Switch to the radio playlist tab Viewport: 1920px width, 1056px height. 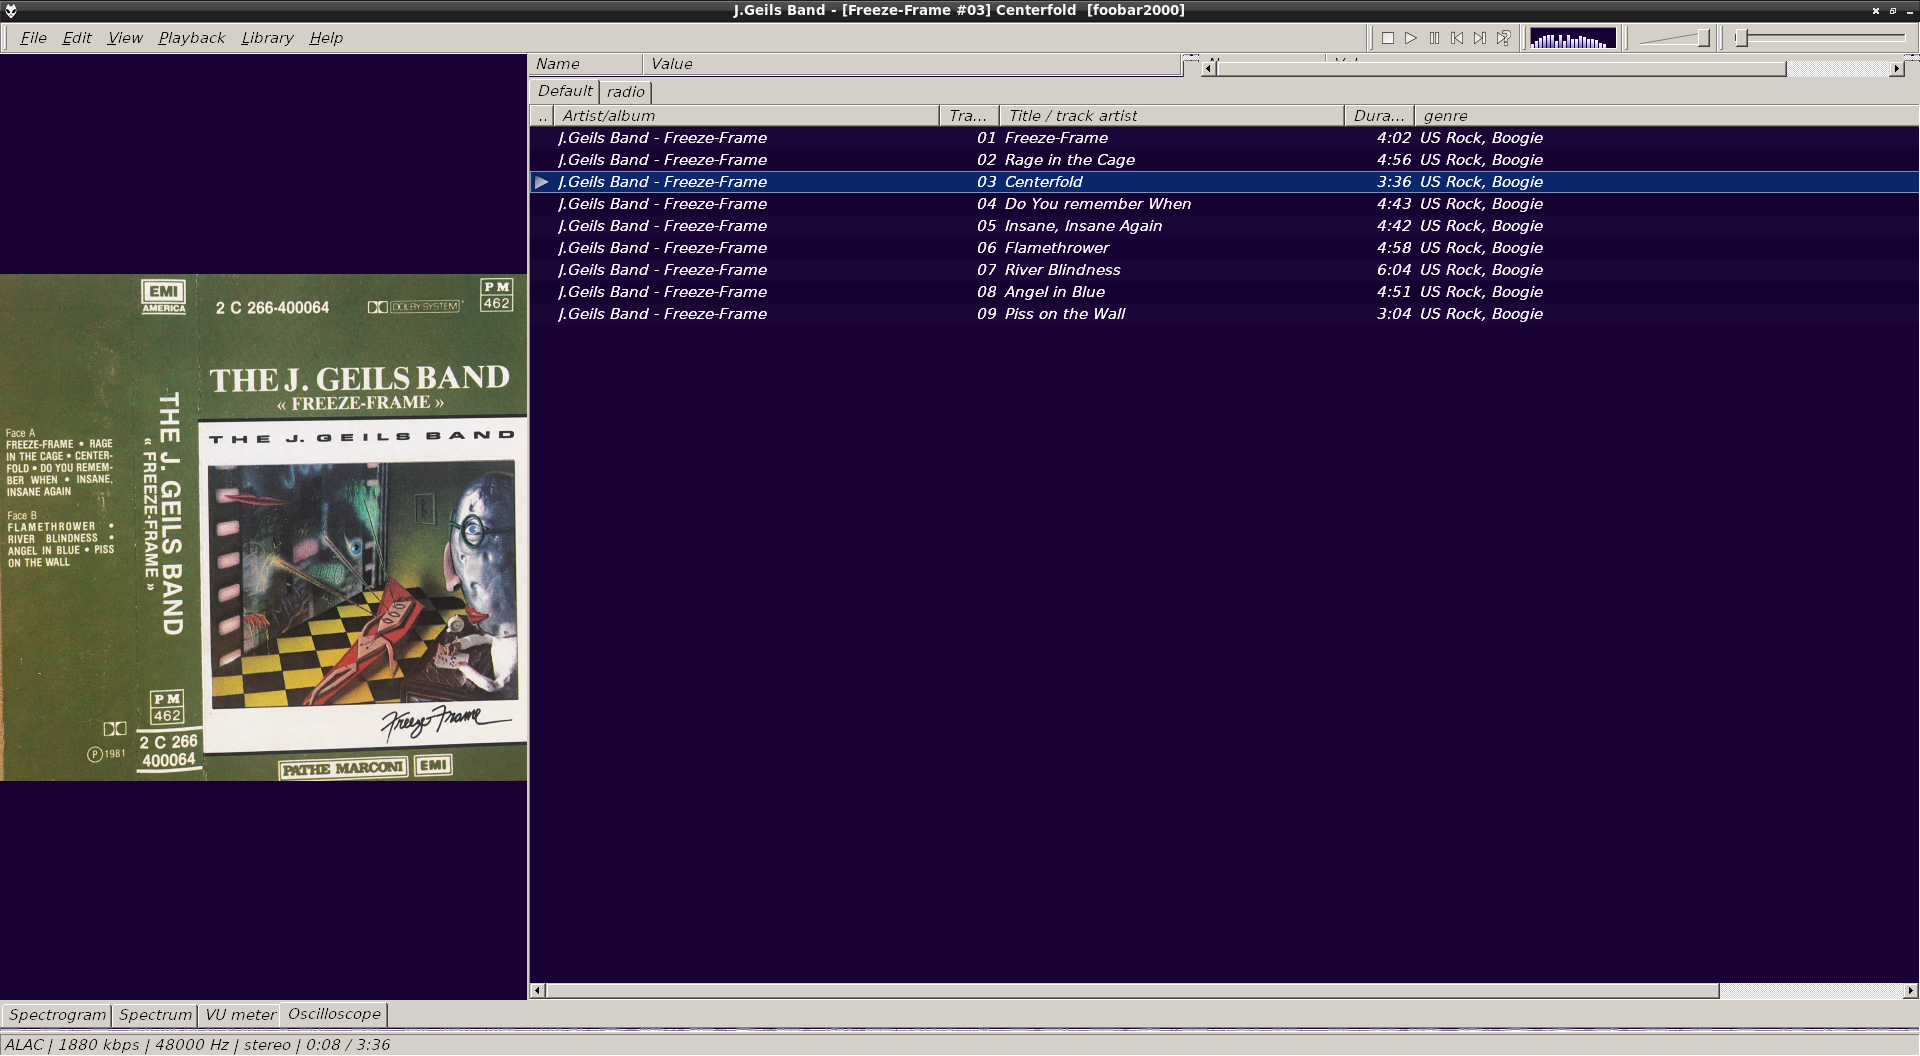pos(626,92)
